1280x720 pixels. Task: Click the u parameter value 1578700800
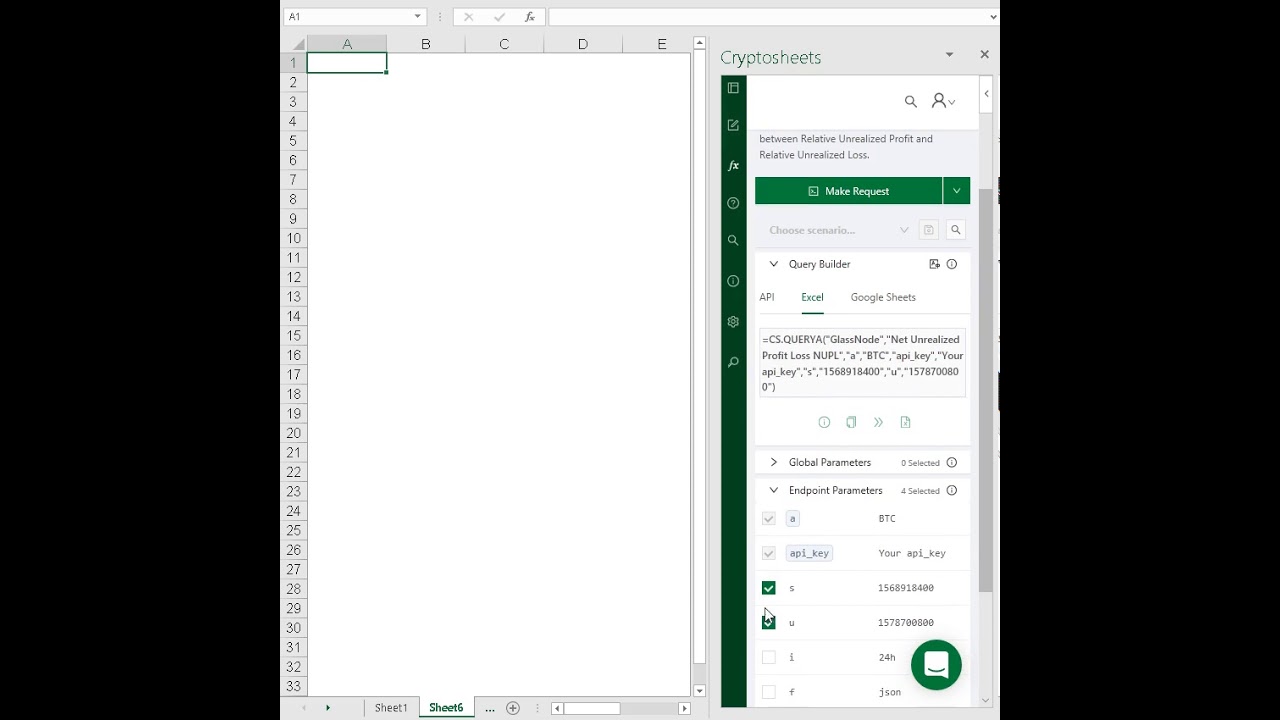(906, 623)
